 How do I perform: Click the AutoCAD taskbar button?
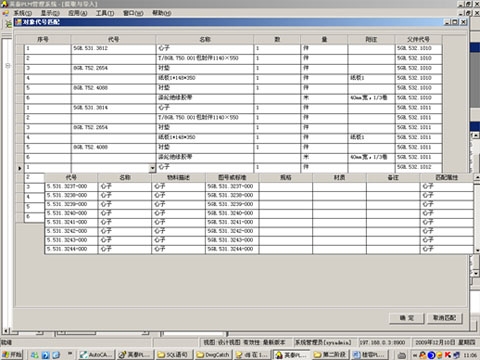(x=97, y=355)
